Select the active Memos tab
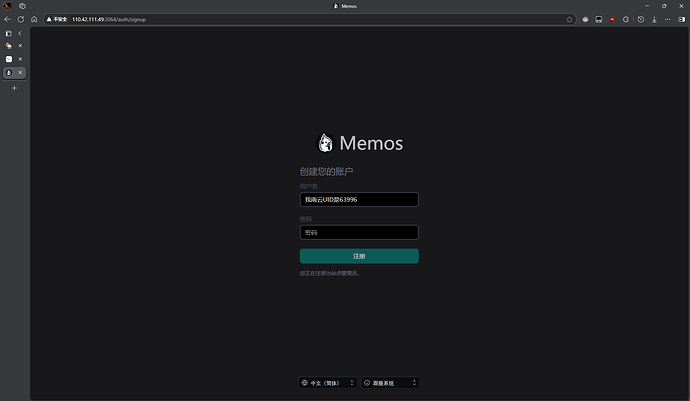690x401 pixels. pyautogui.click(x=9, y=73)
